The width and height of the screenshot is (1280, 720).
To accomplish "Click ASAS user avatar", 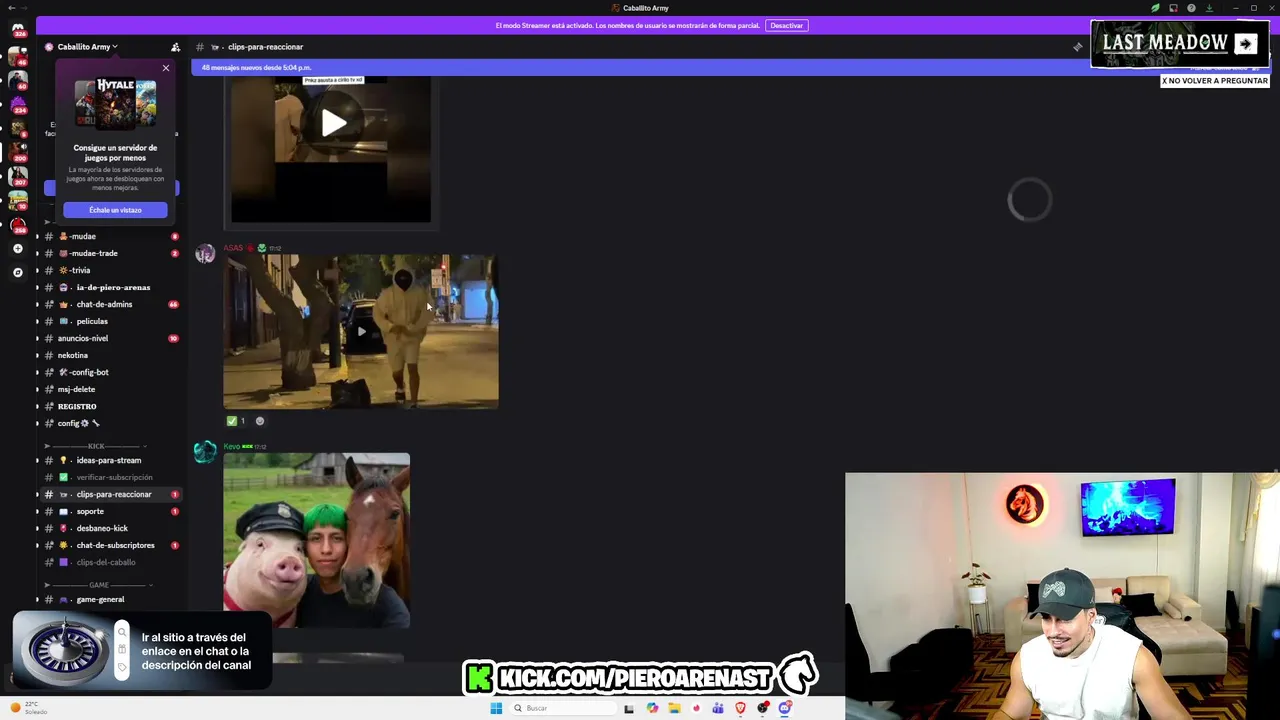I will tap(205, 253).
